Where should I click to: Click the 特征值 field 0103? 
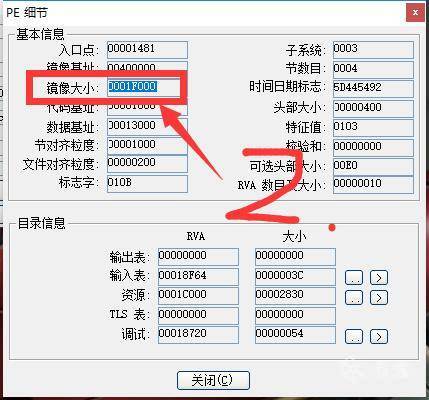(373, 127)
